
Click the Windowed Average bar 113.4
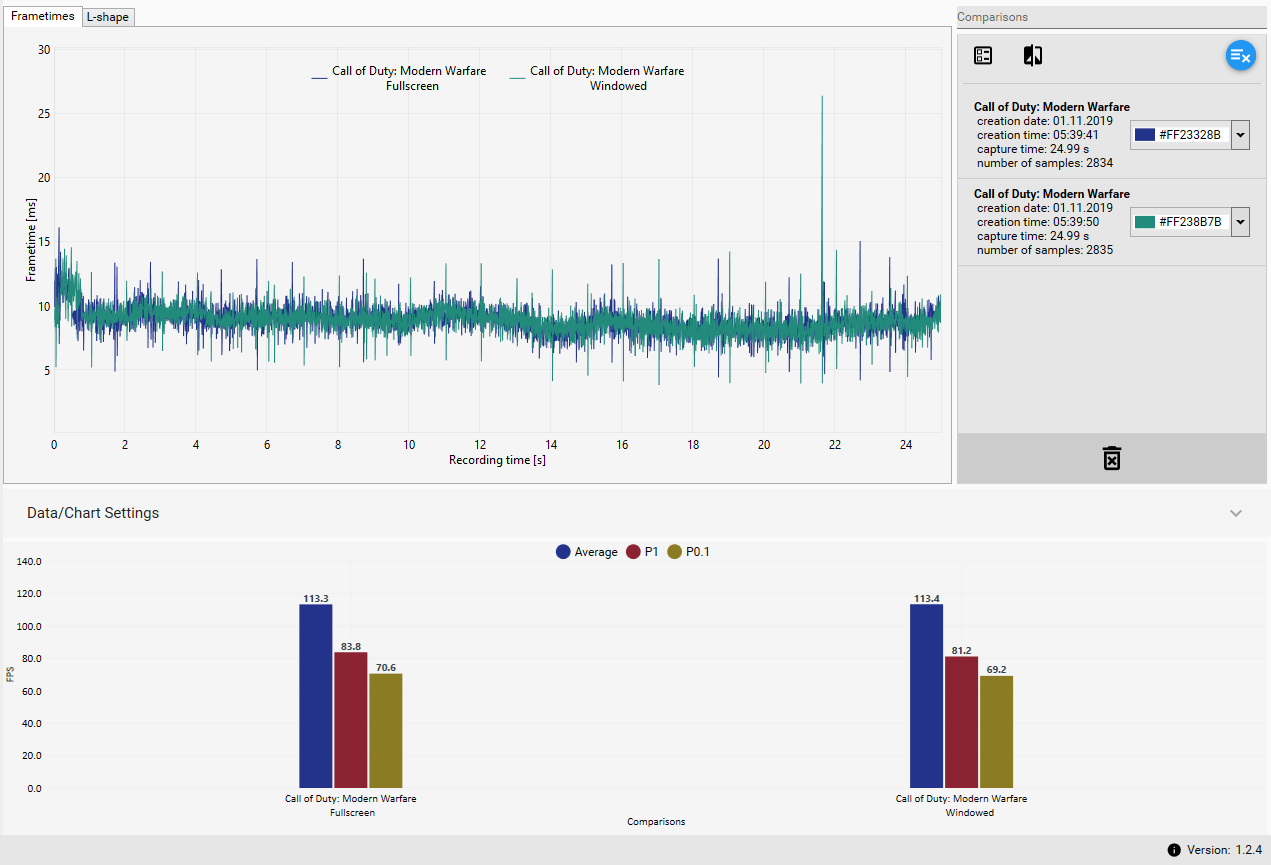tap(926, 695)
